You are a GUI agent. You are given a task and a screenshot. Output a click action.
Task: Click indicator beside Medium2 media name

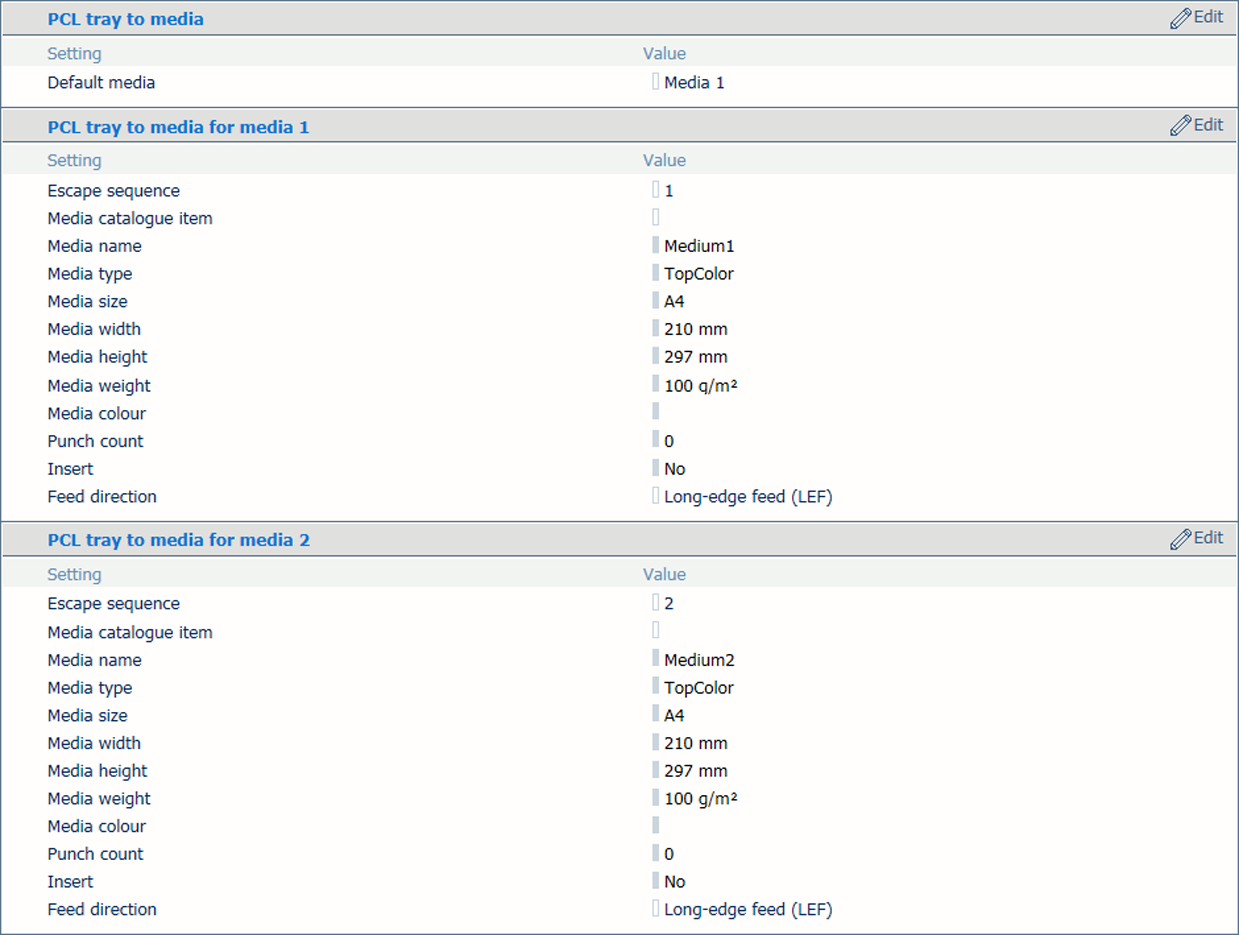[x=656, y=659]
